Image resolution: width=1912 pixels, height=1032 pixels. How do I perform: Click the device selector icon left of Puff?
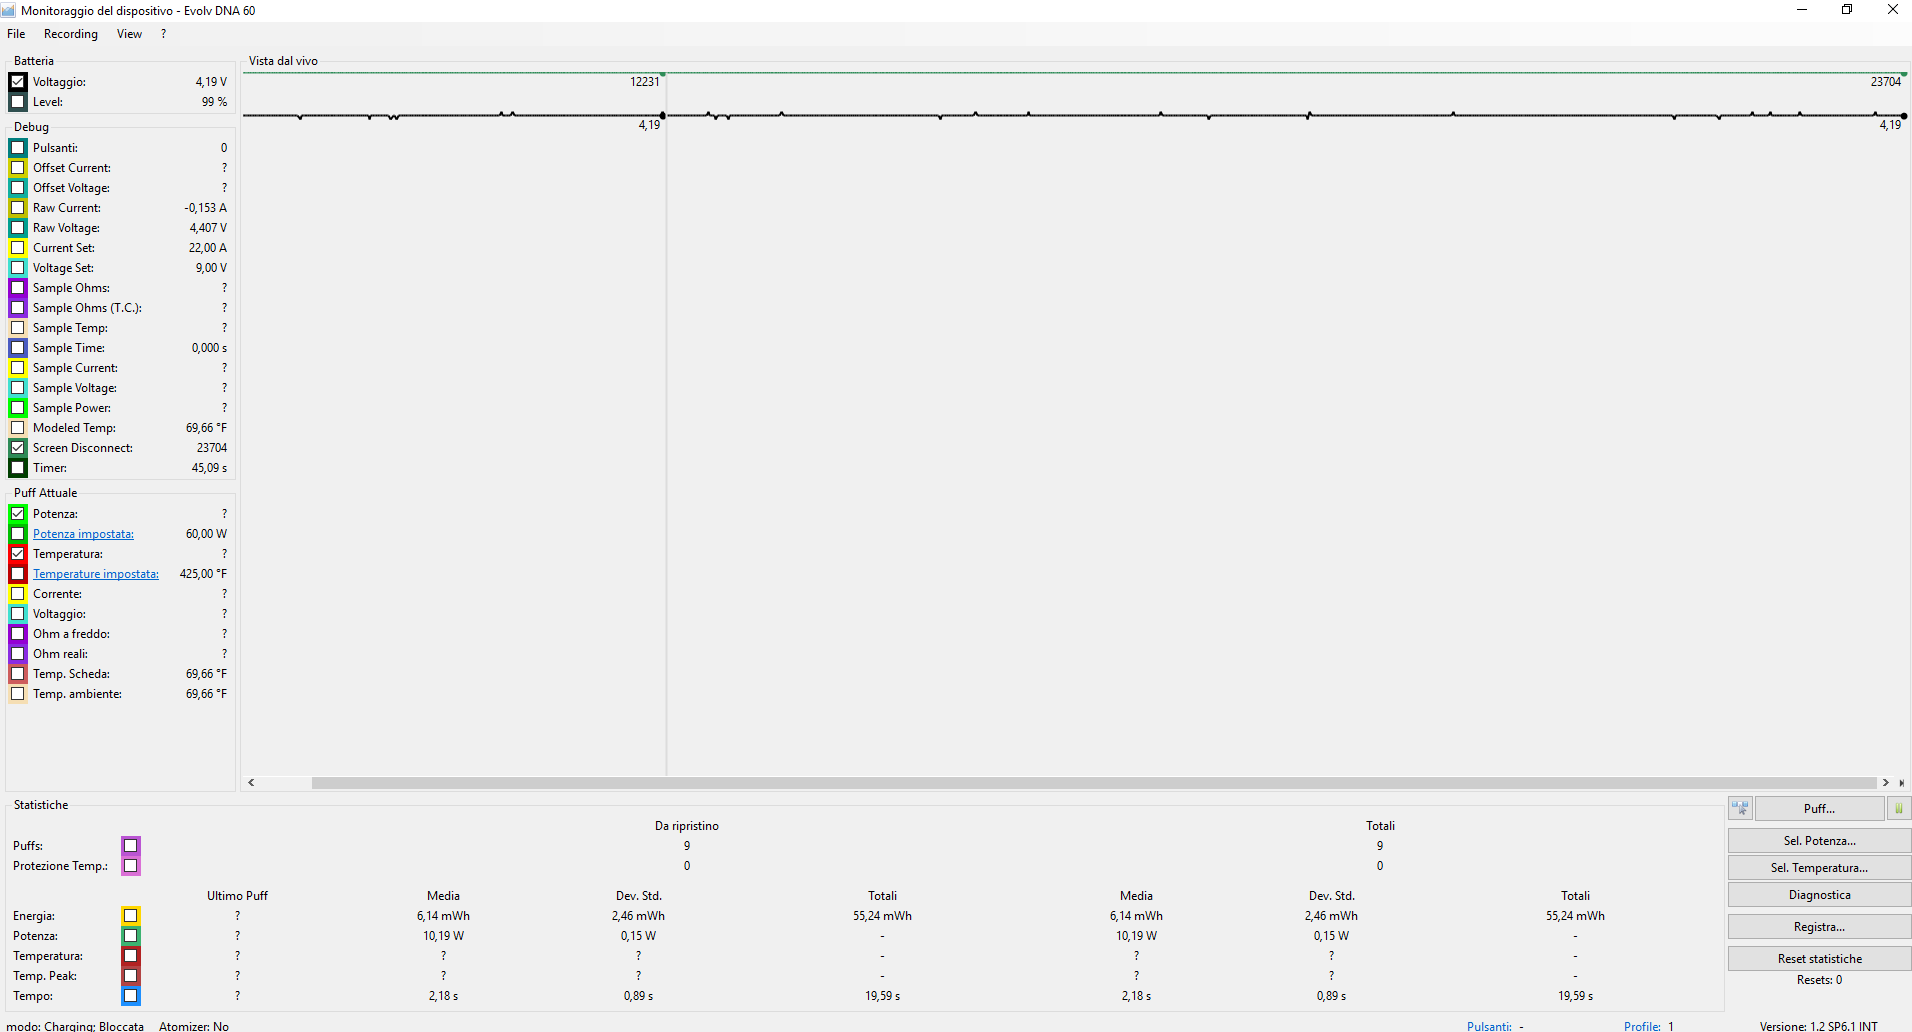tap(1740, 808)
